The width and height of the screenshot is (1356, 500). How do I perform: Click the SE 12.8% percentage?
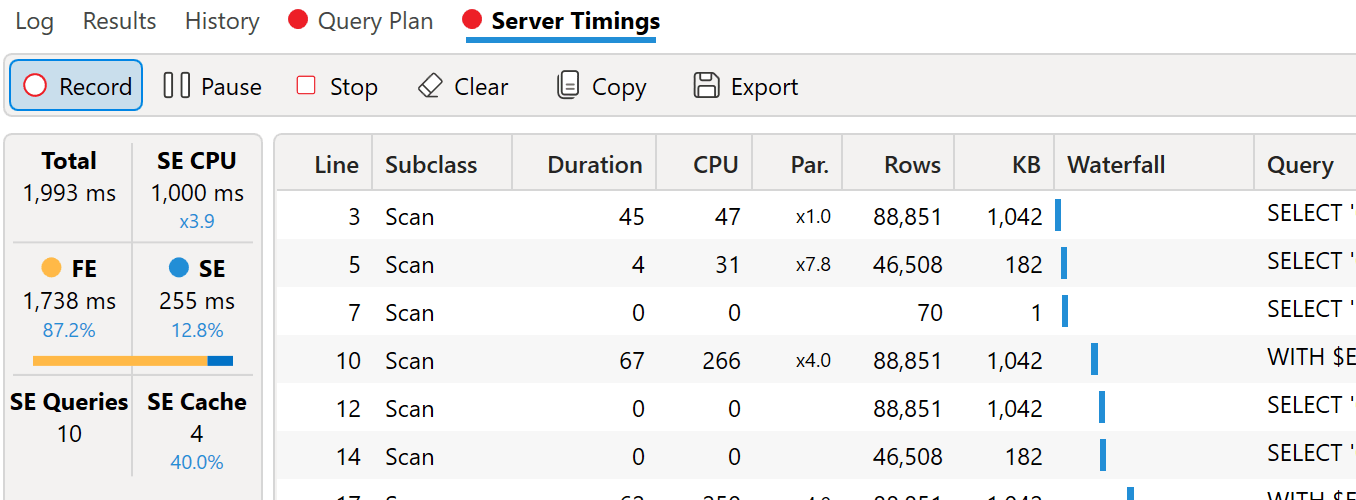197,330
